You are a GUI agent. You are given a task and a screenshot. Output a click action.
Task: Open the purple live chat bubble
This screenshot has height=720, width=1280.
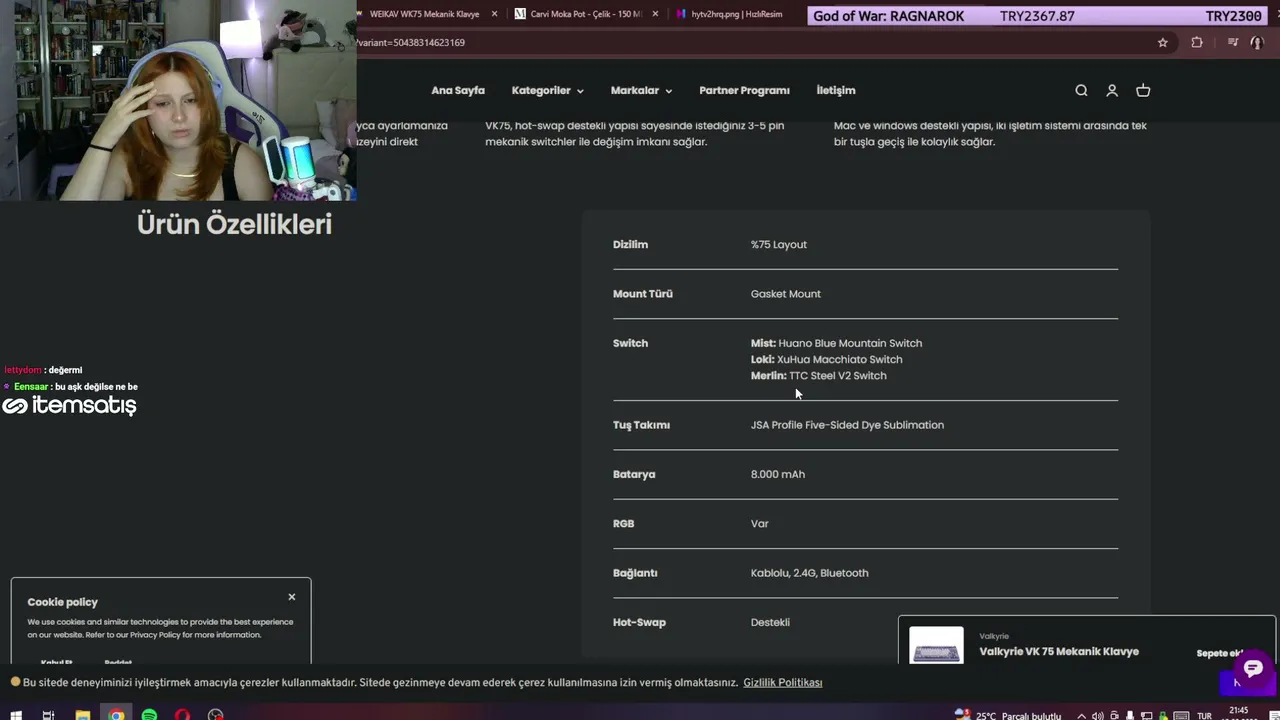pyautogui.click(x=1253, y=668)
